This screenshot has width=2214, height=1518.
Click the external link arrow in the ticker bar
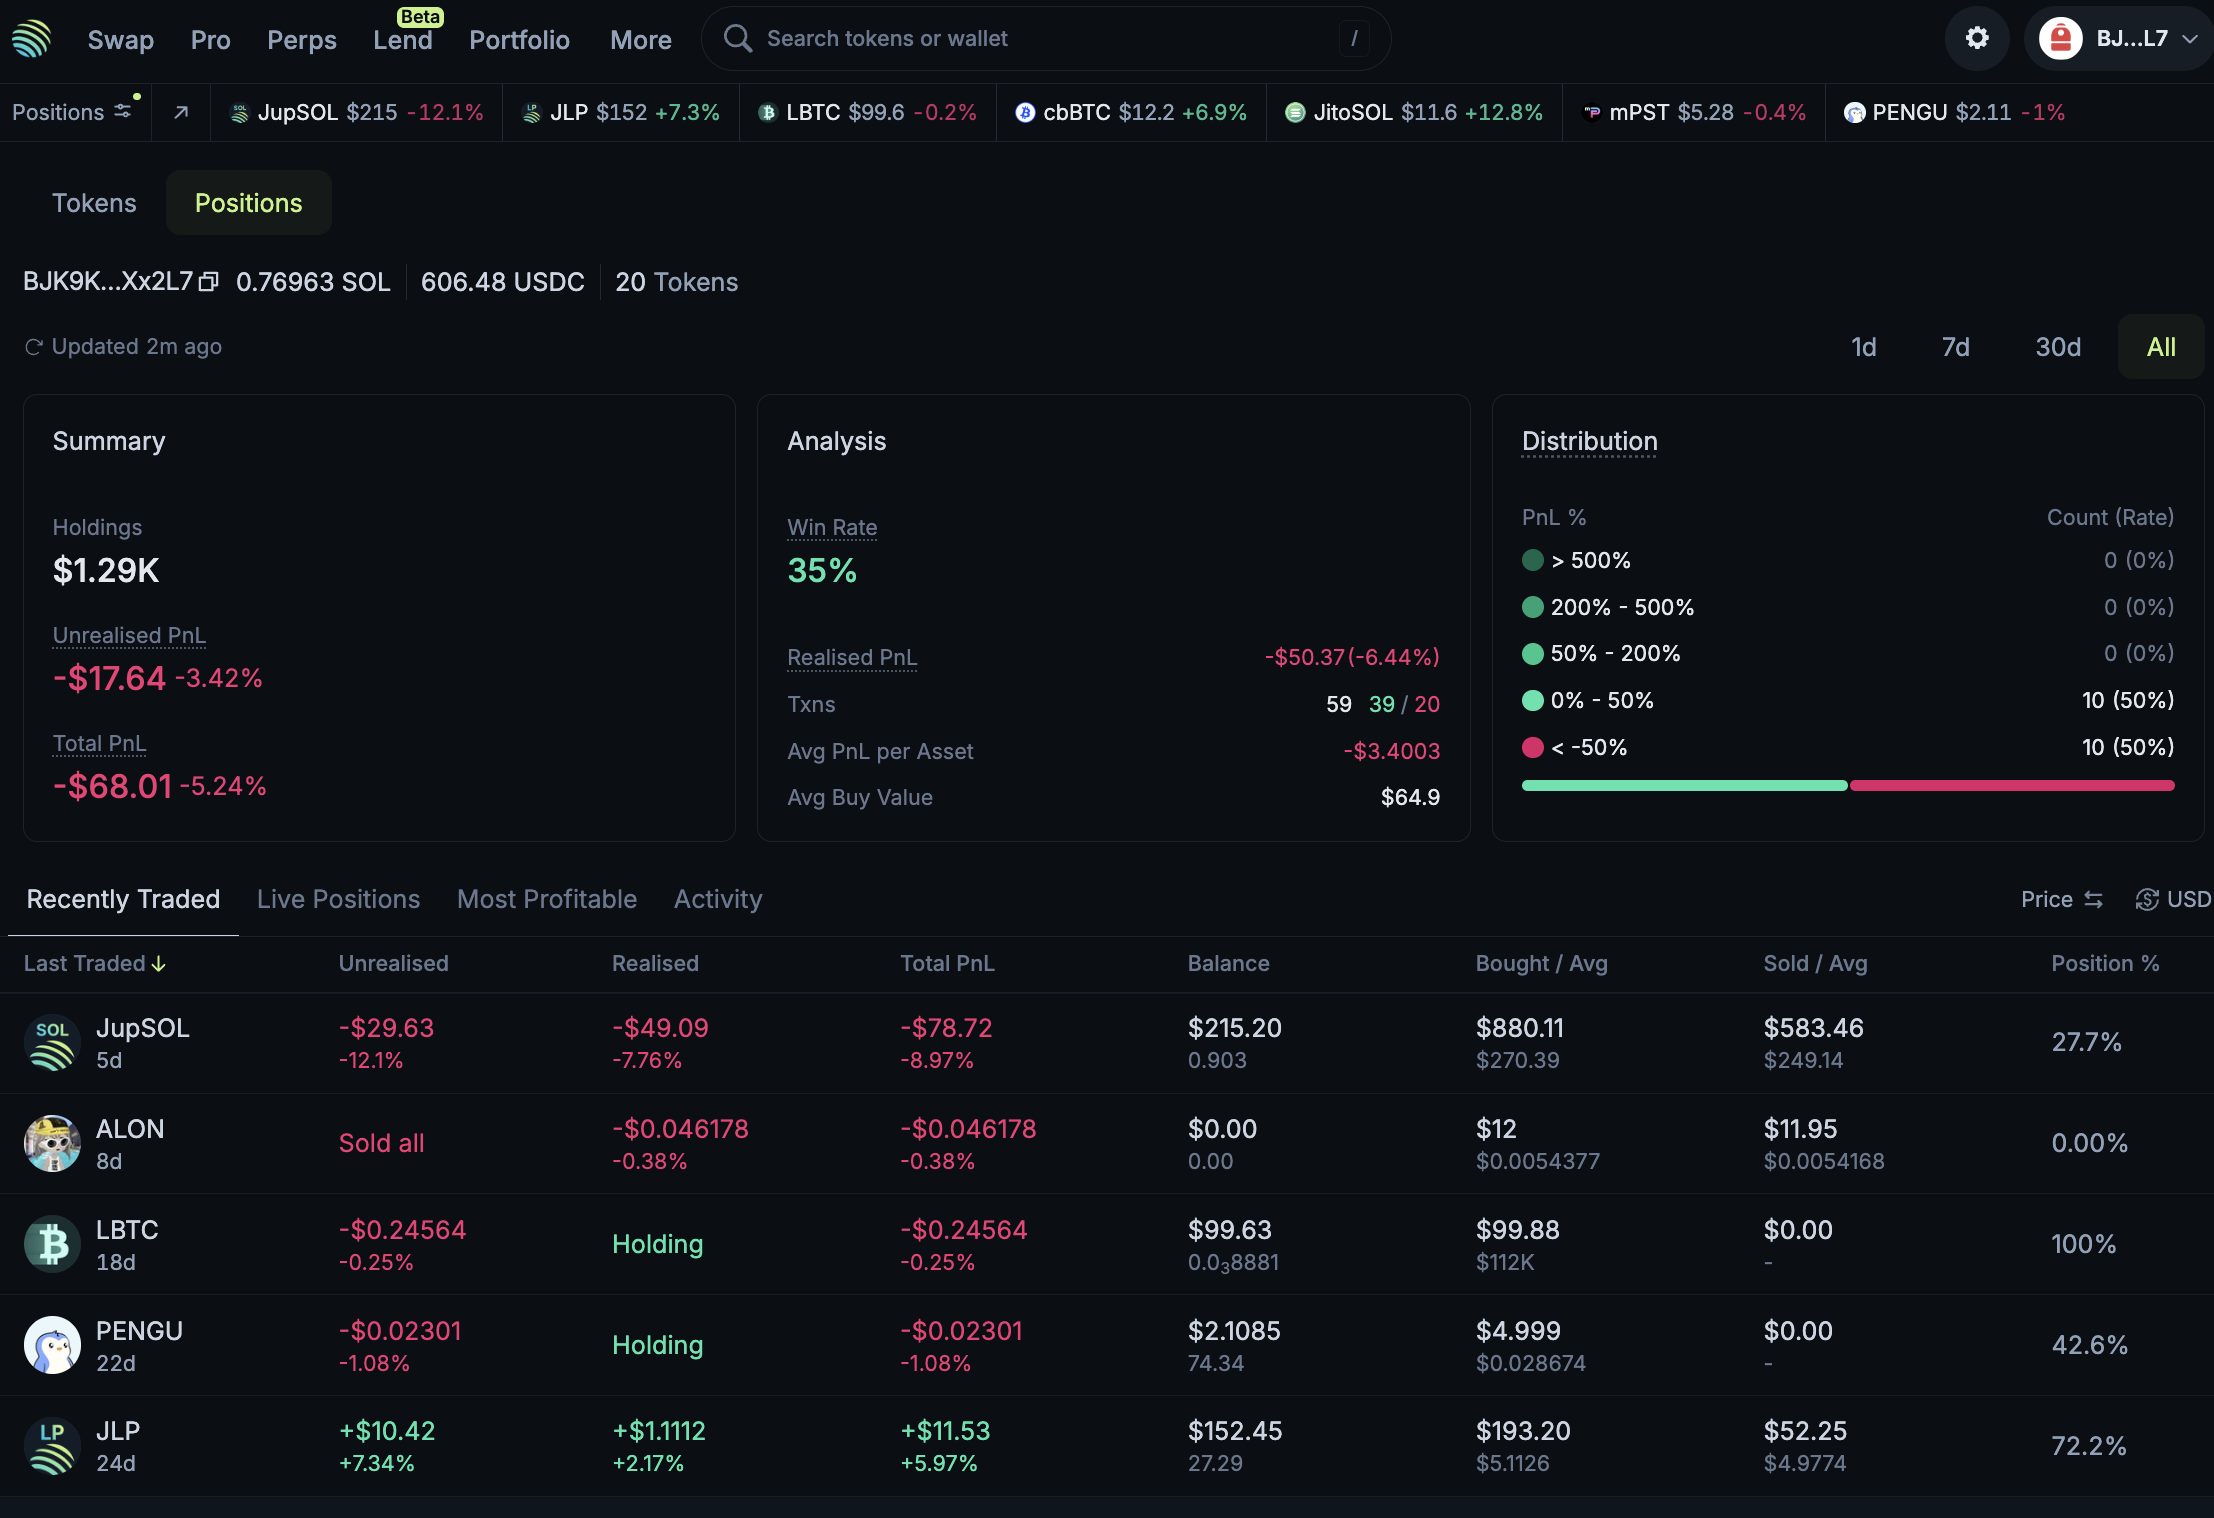pyautogui.click(x=181, y=112)
